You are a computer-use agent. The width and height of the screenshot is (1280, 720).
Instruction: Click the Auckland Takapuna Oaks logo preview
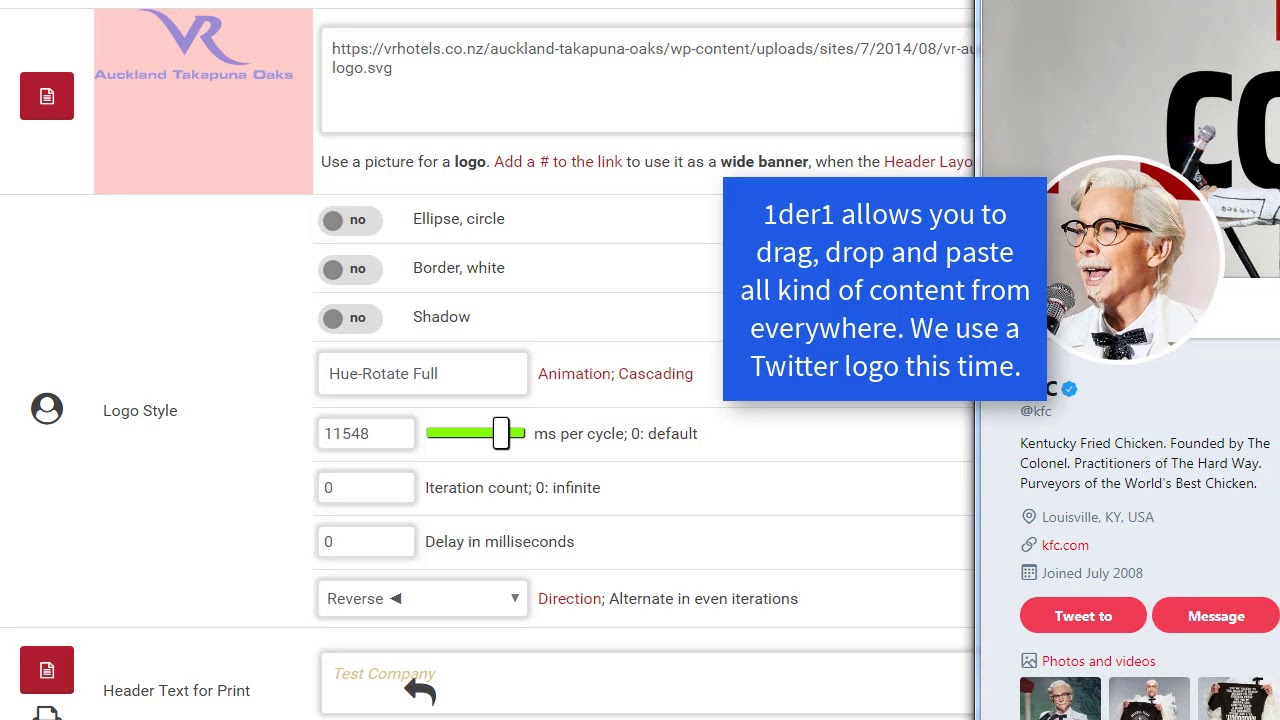(203, 100)
